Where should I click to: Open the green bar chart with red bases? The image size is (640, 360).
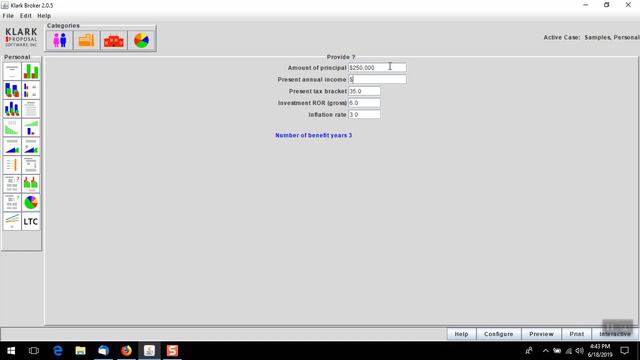tap(31, 71)
